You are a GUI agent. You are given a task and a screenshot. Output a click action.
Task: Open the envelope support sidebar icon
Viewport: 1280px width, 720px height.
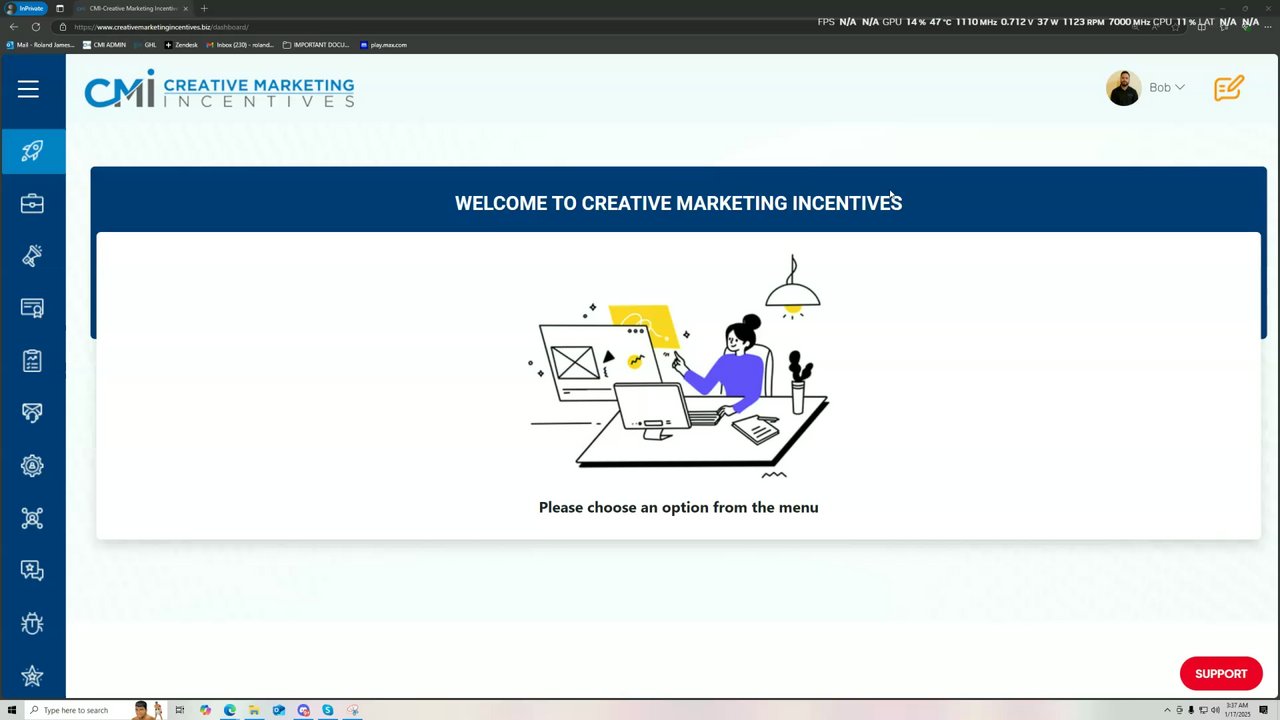click(32, 413)
